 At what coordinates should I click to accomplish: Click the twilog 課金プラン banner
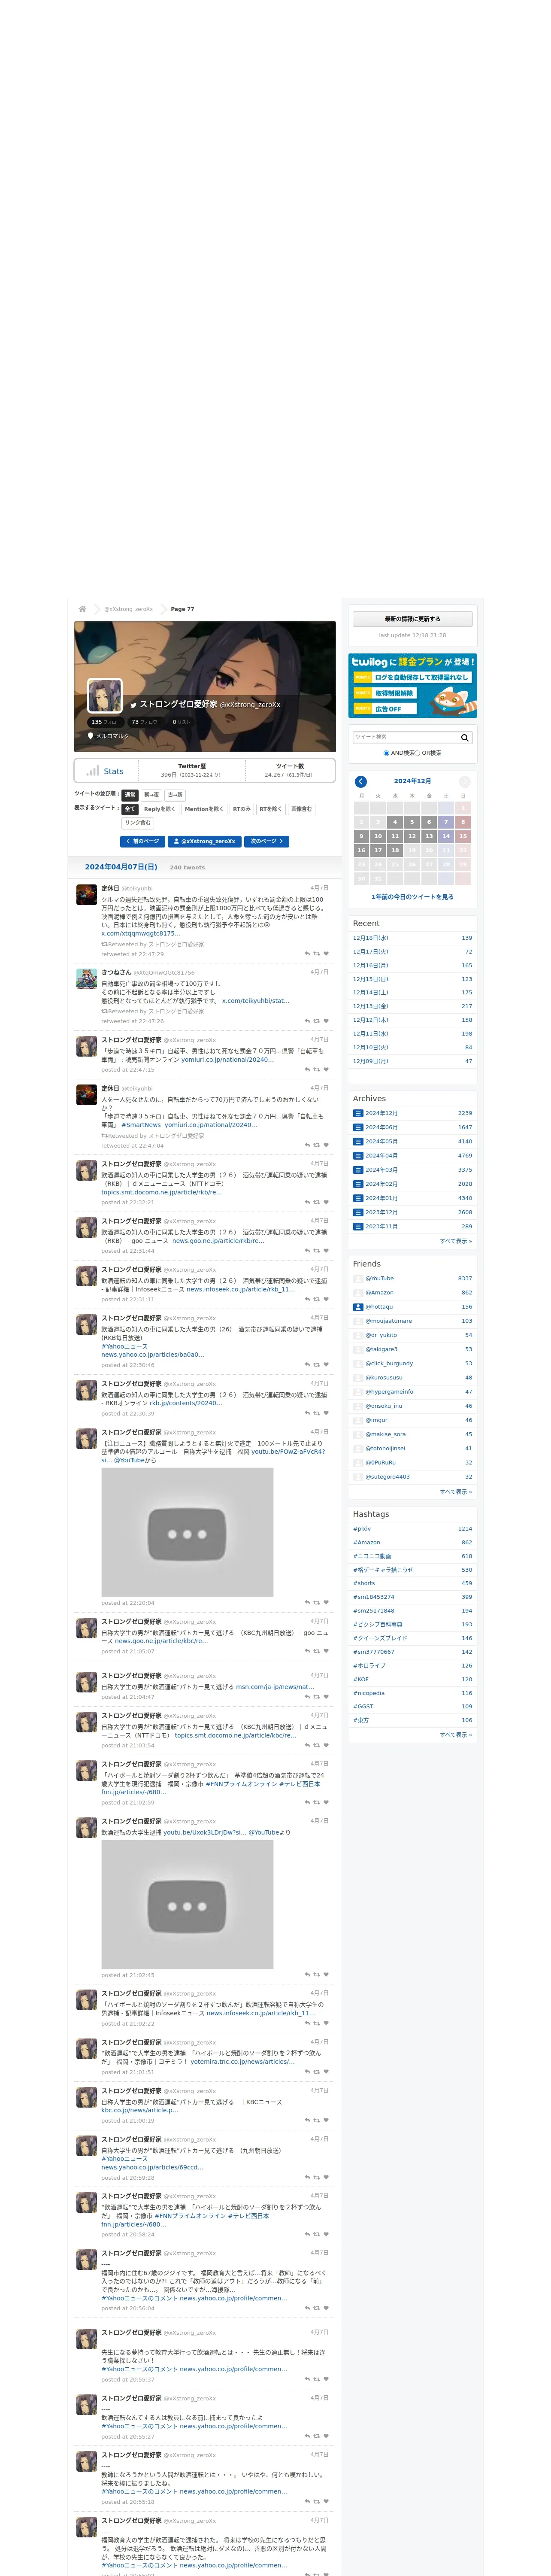click(x=412, y=686)
